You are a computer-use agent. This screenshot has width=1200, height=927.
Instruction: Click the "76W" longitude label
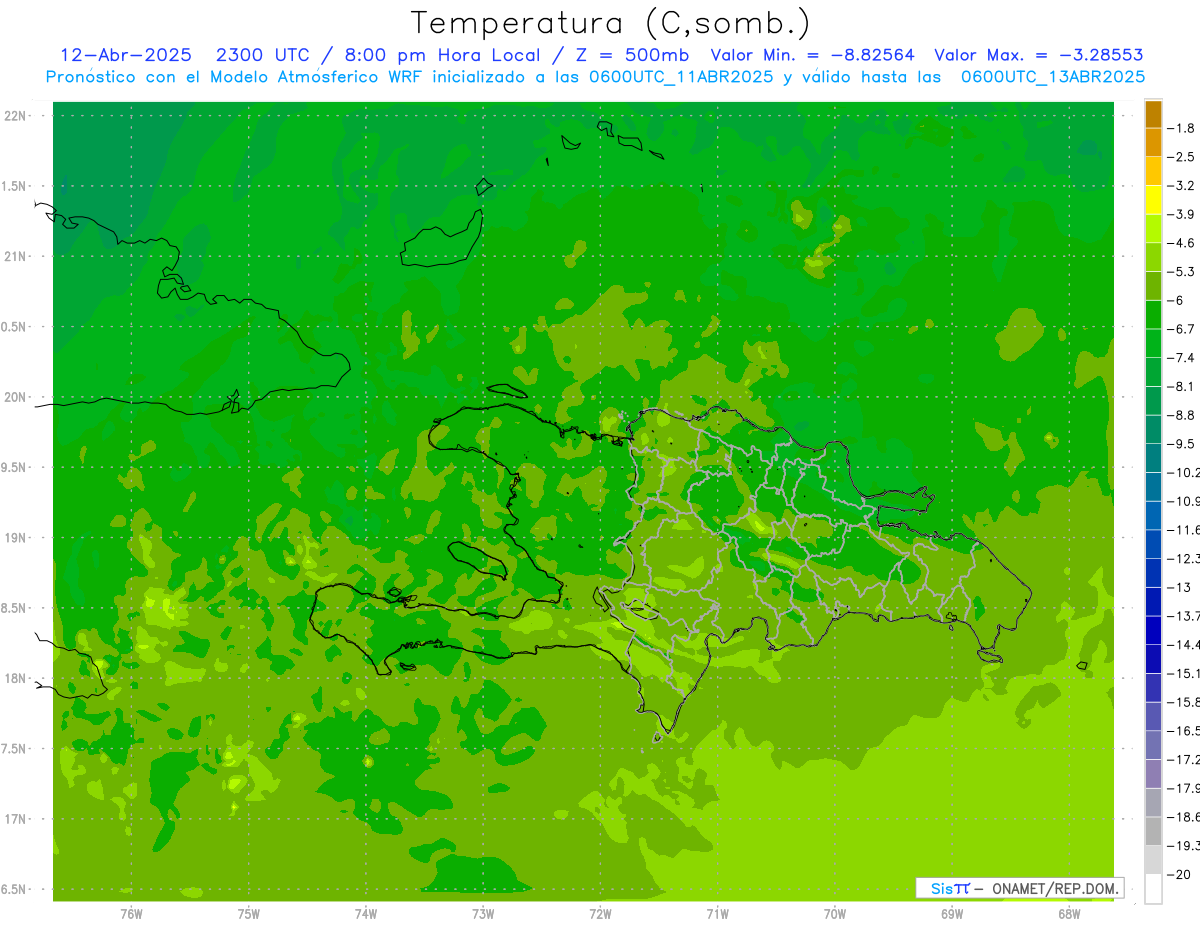[131, 913]
